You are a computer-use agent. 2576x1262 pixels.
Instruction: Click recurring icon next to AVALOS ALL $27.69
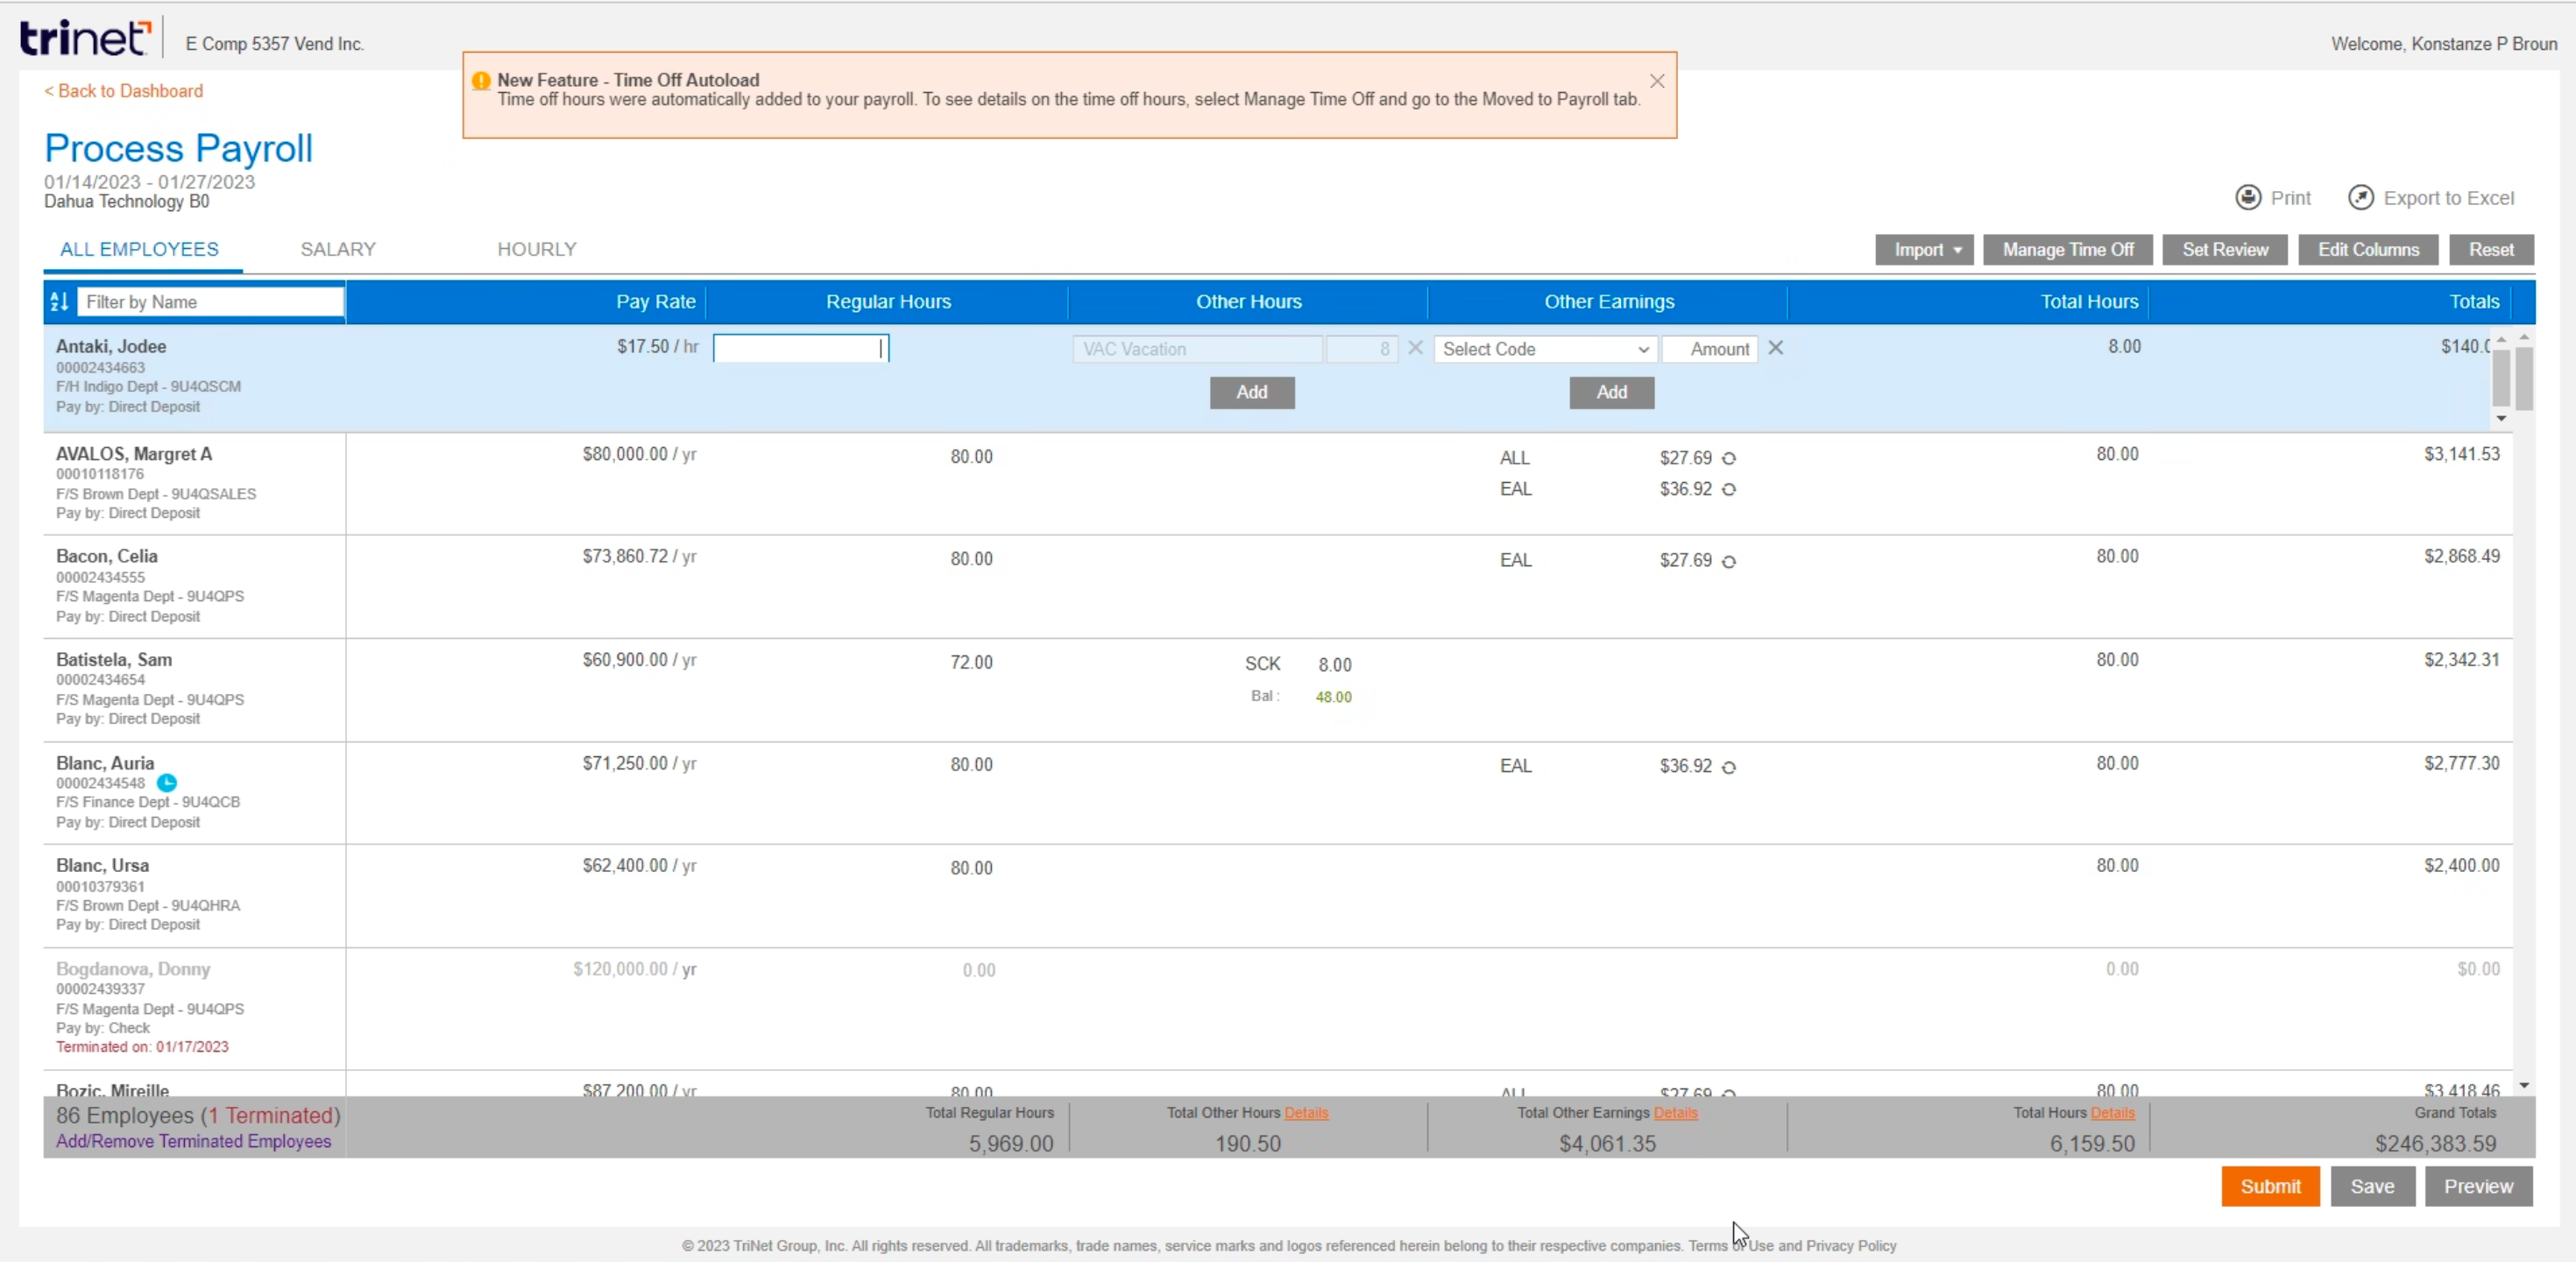pyautogui.click(x=1729, y=458)
